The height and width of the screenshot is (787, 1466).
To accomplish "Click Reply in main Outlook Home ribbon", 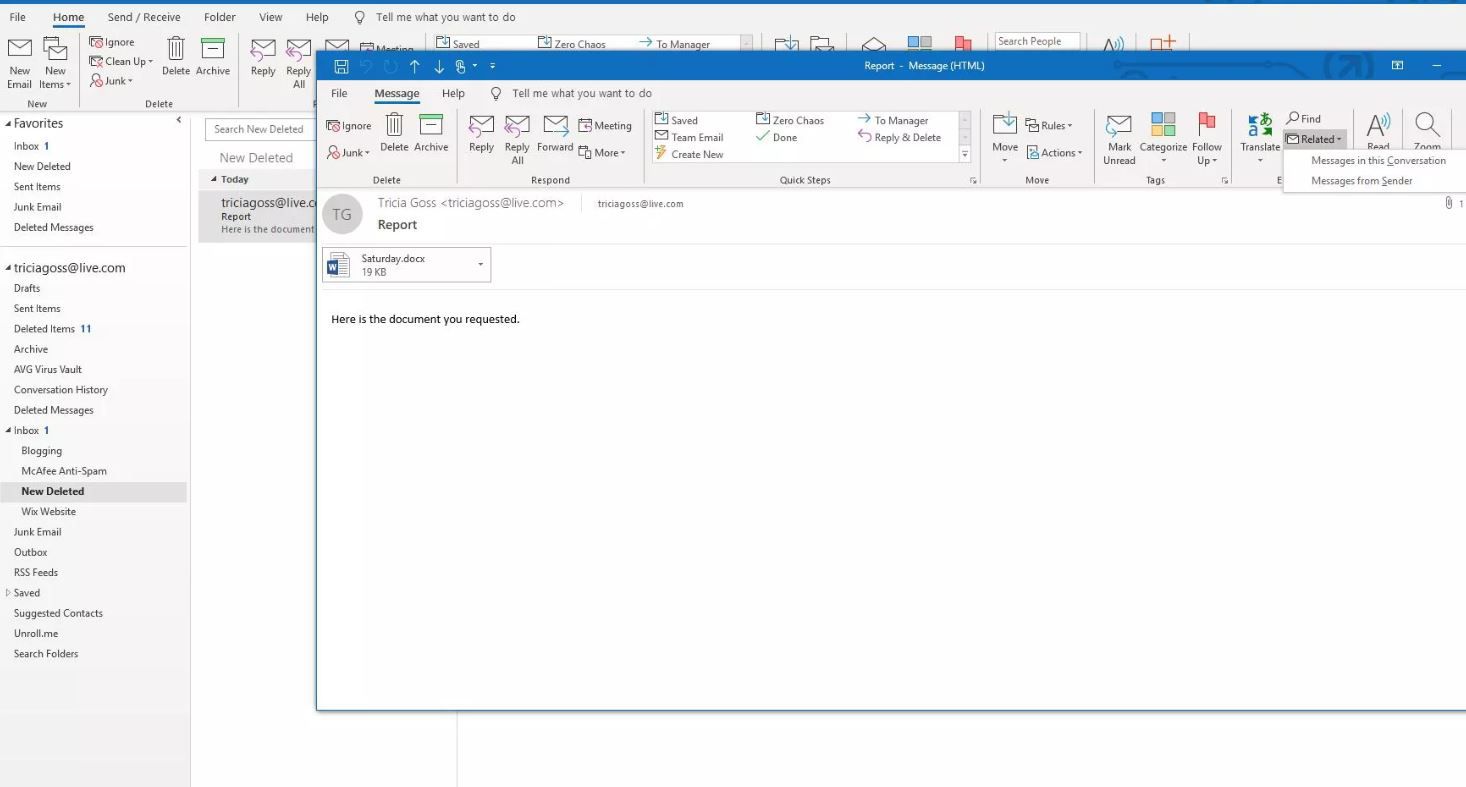I will point(263,57).
